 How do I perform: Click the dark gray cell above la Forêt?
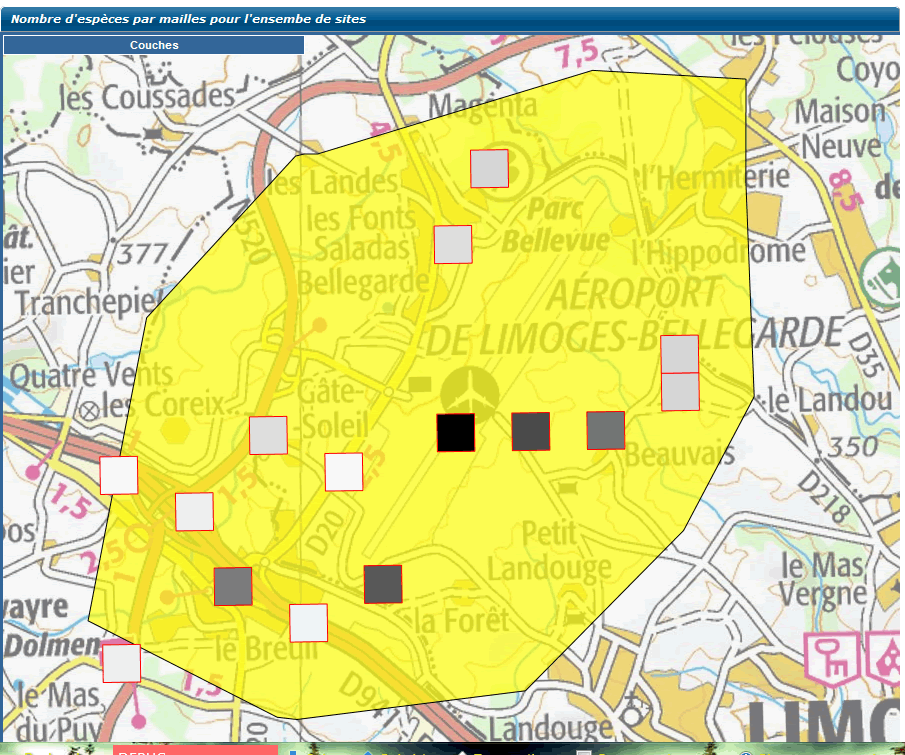[383, 584]
